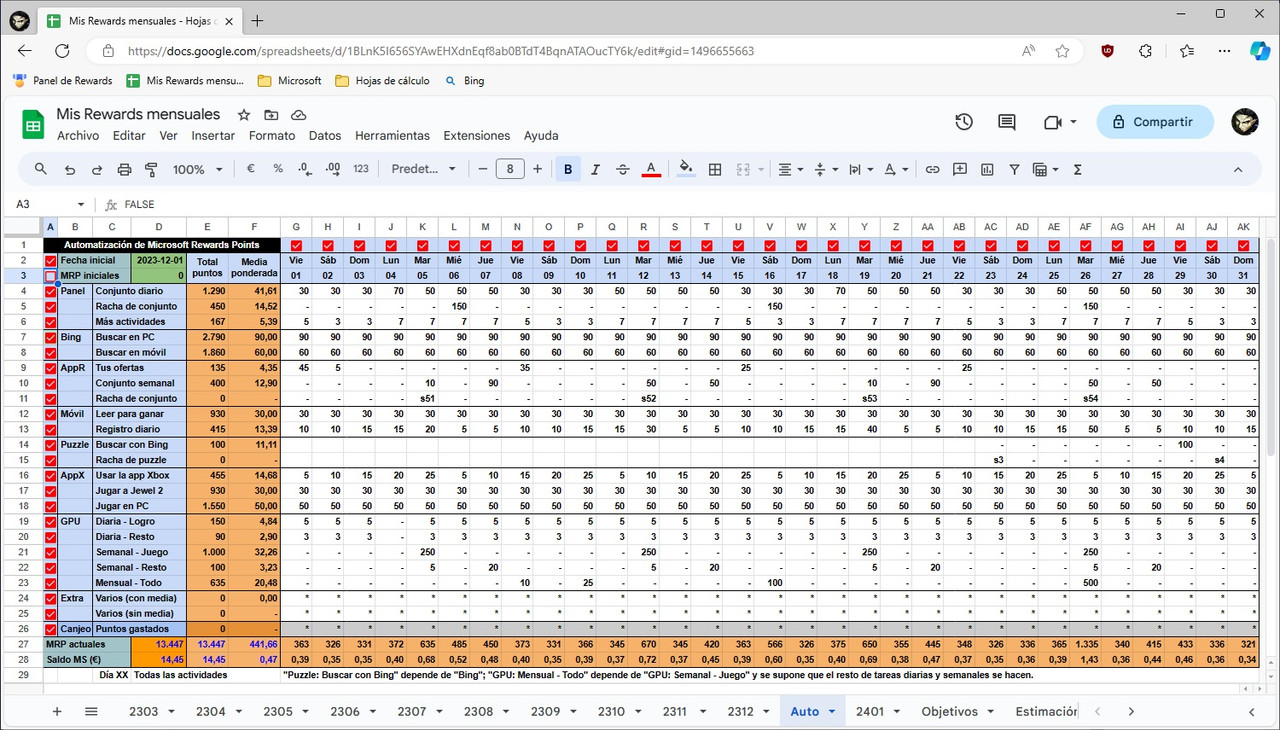Format as percent
1280x730 pixels.
278,169
